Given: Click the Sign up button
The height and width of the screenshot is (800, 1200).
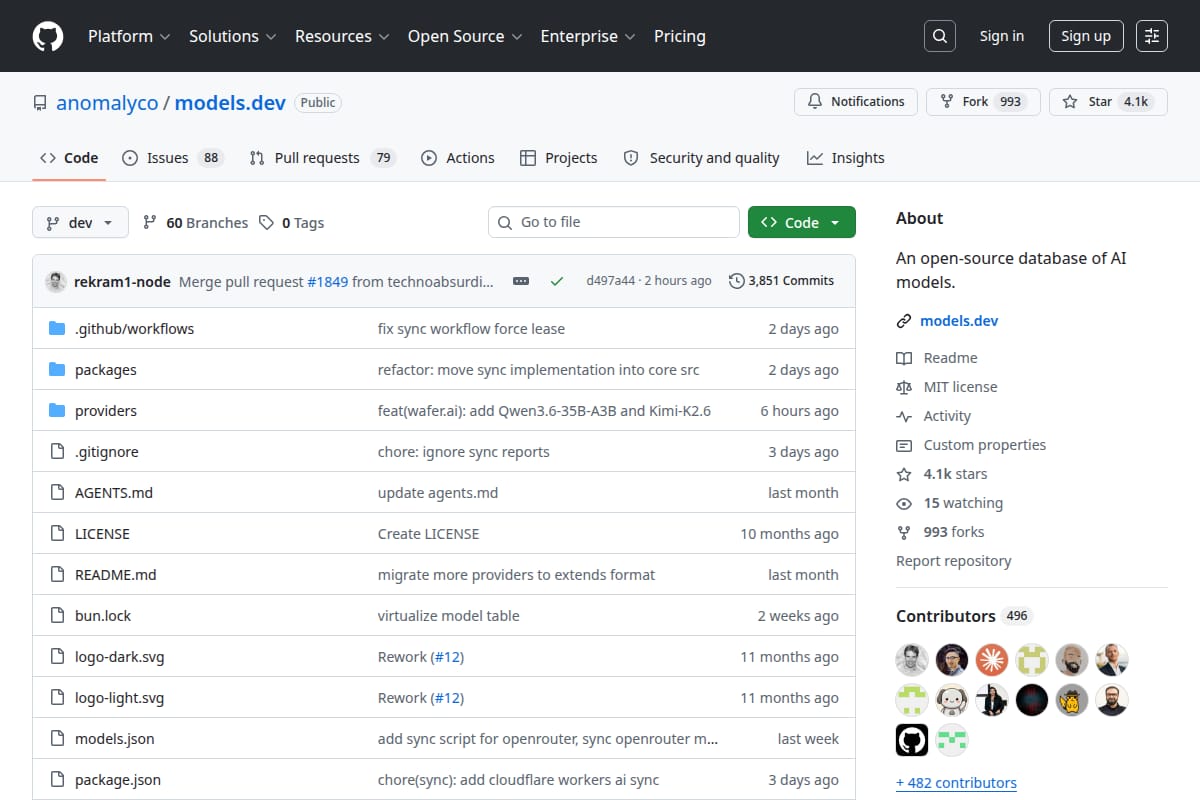Looking at the screenshot, I should [x=1086, y=36].
